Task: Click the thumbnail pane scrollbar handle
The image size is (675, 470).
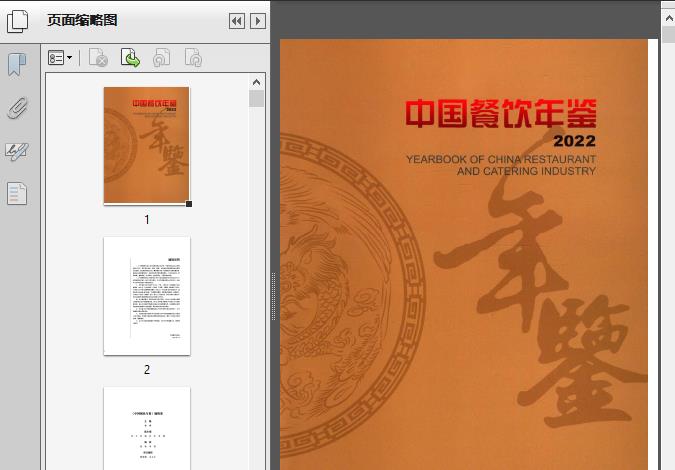Action: pos(257,99)
